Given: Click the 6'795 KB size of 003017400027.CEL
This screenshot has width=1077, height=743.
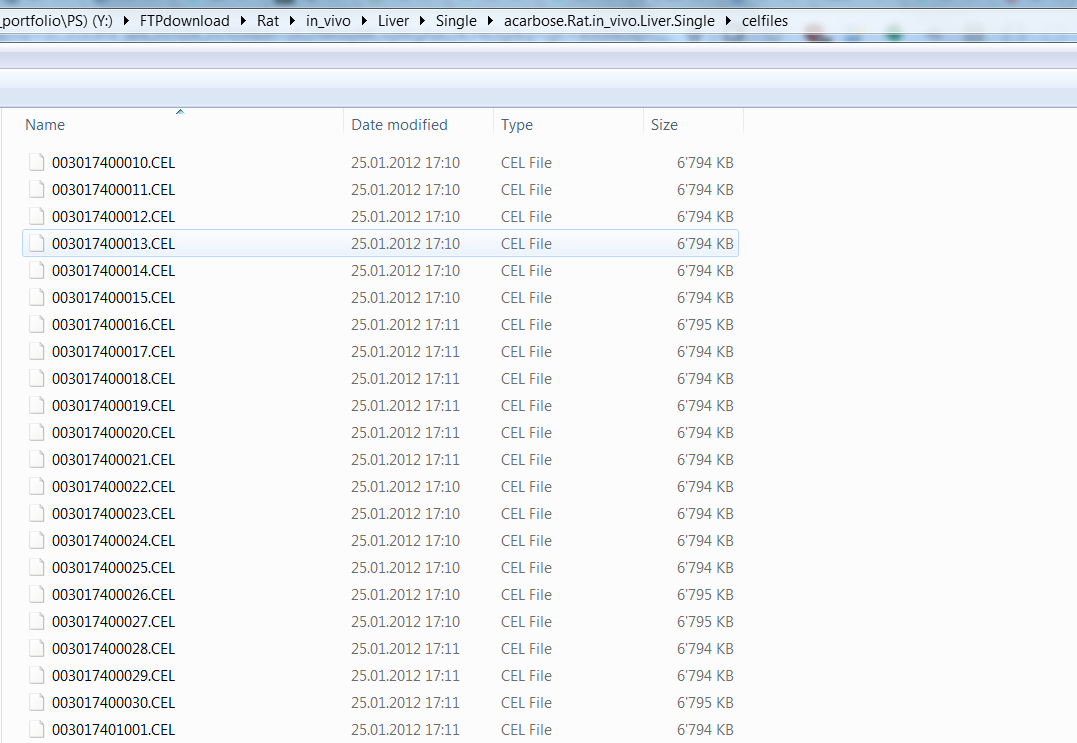Looking at the screenshot, I should pos(705,621).
